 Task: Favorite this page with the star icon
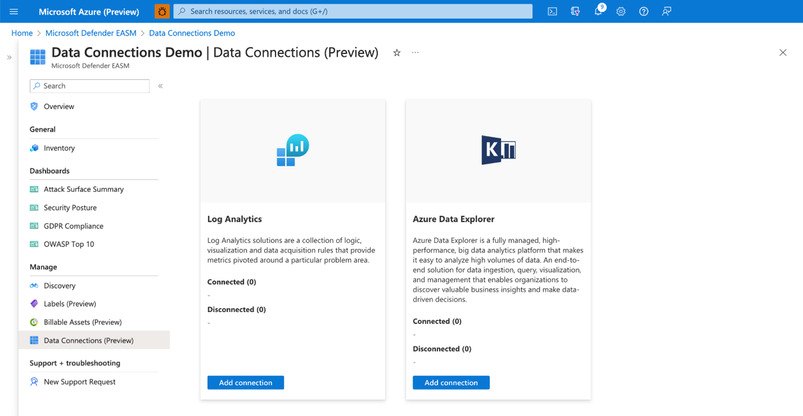coord(396,53)
